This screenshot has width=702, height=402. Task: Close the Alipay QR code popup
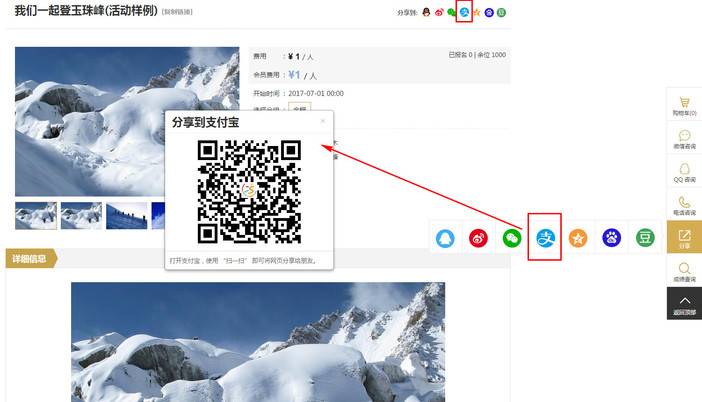click(x=322, y=121)
